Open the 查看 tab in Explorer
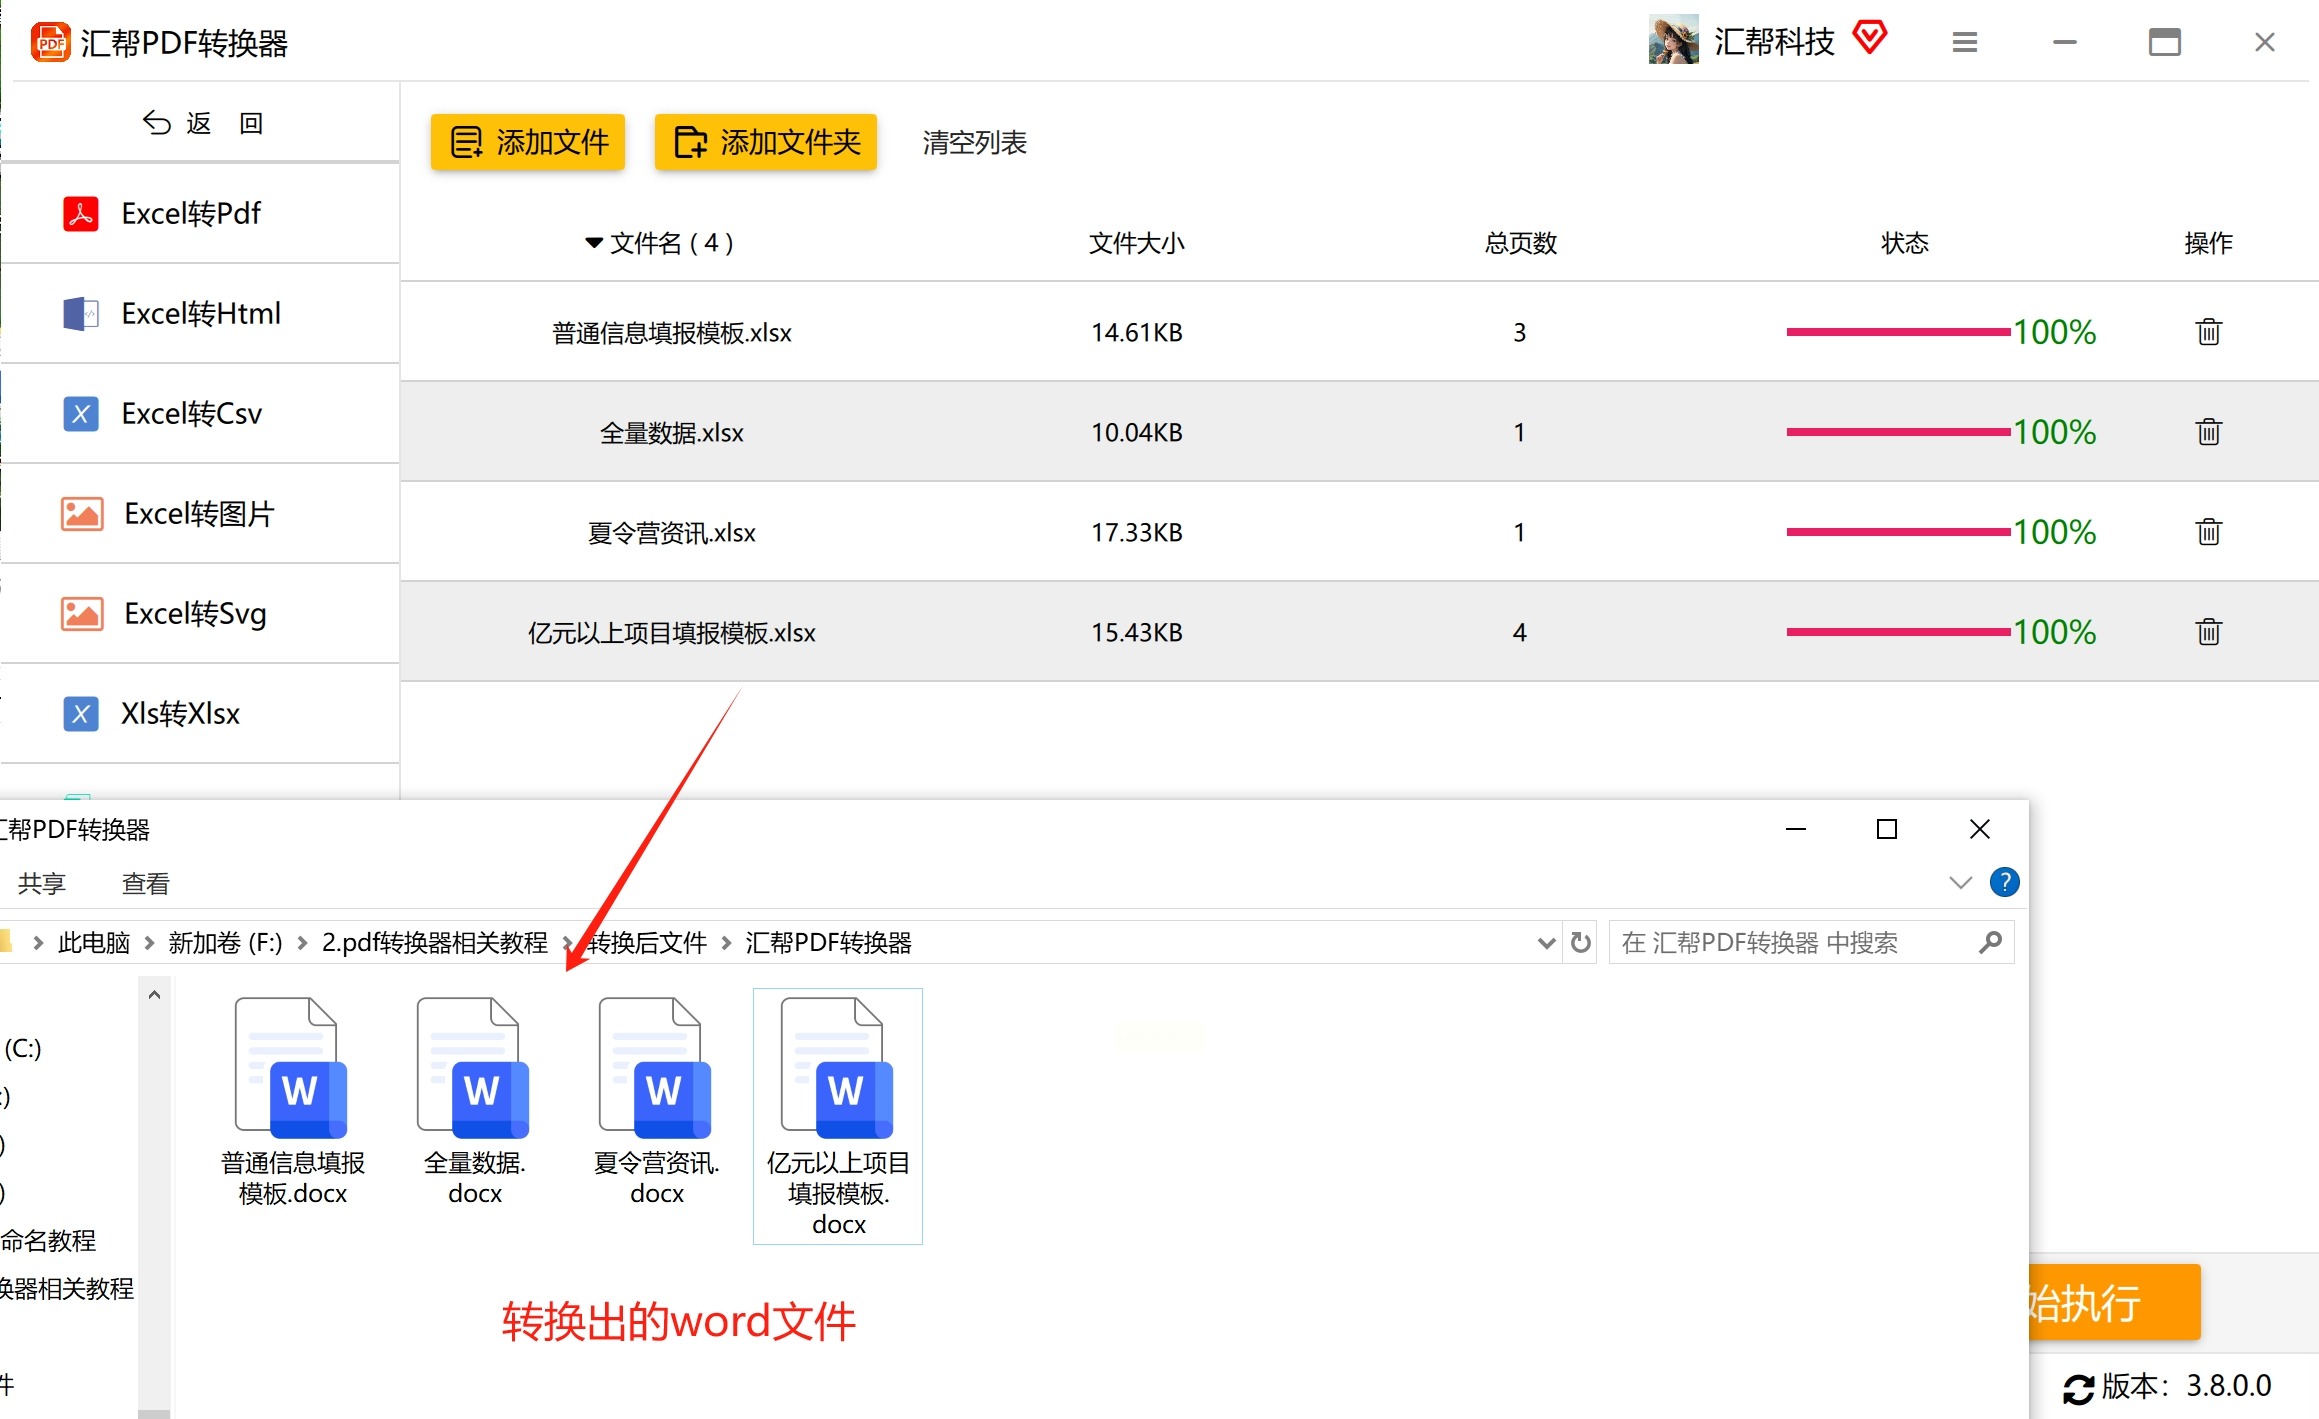2319x1419 pixels. [x=145, y=883]
